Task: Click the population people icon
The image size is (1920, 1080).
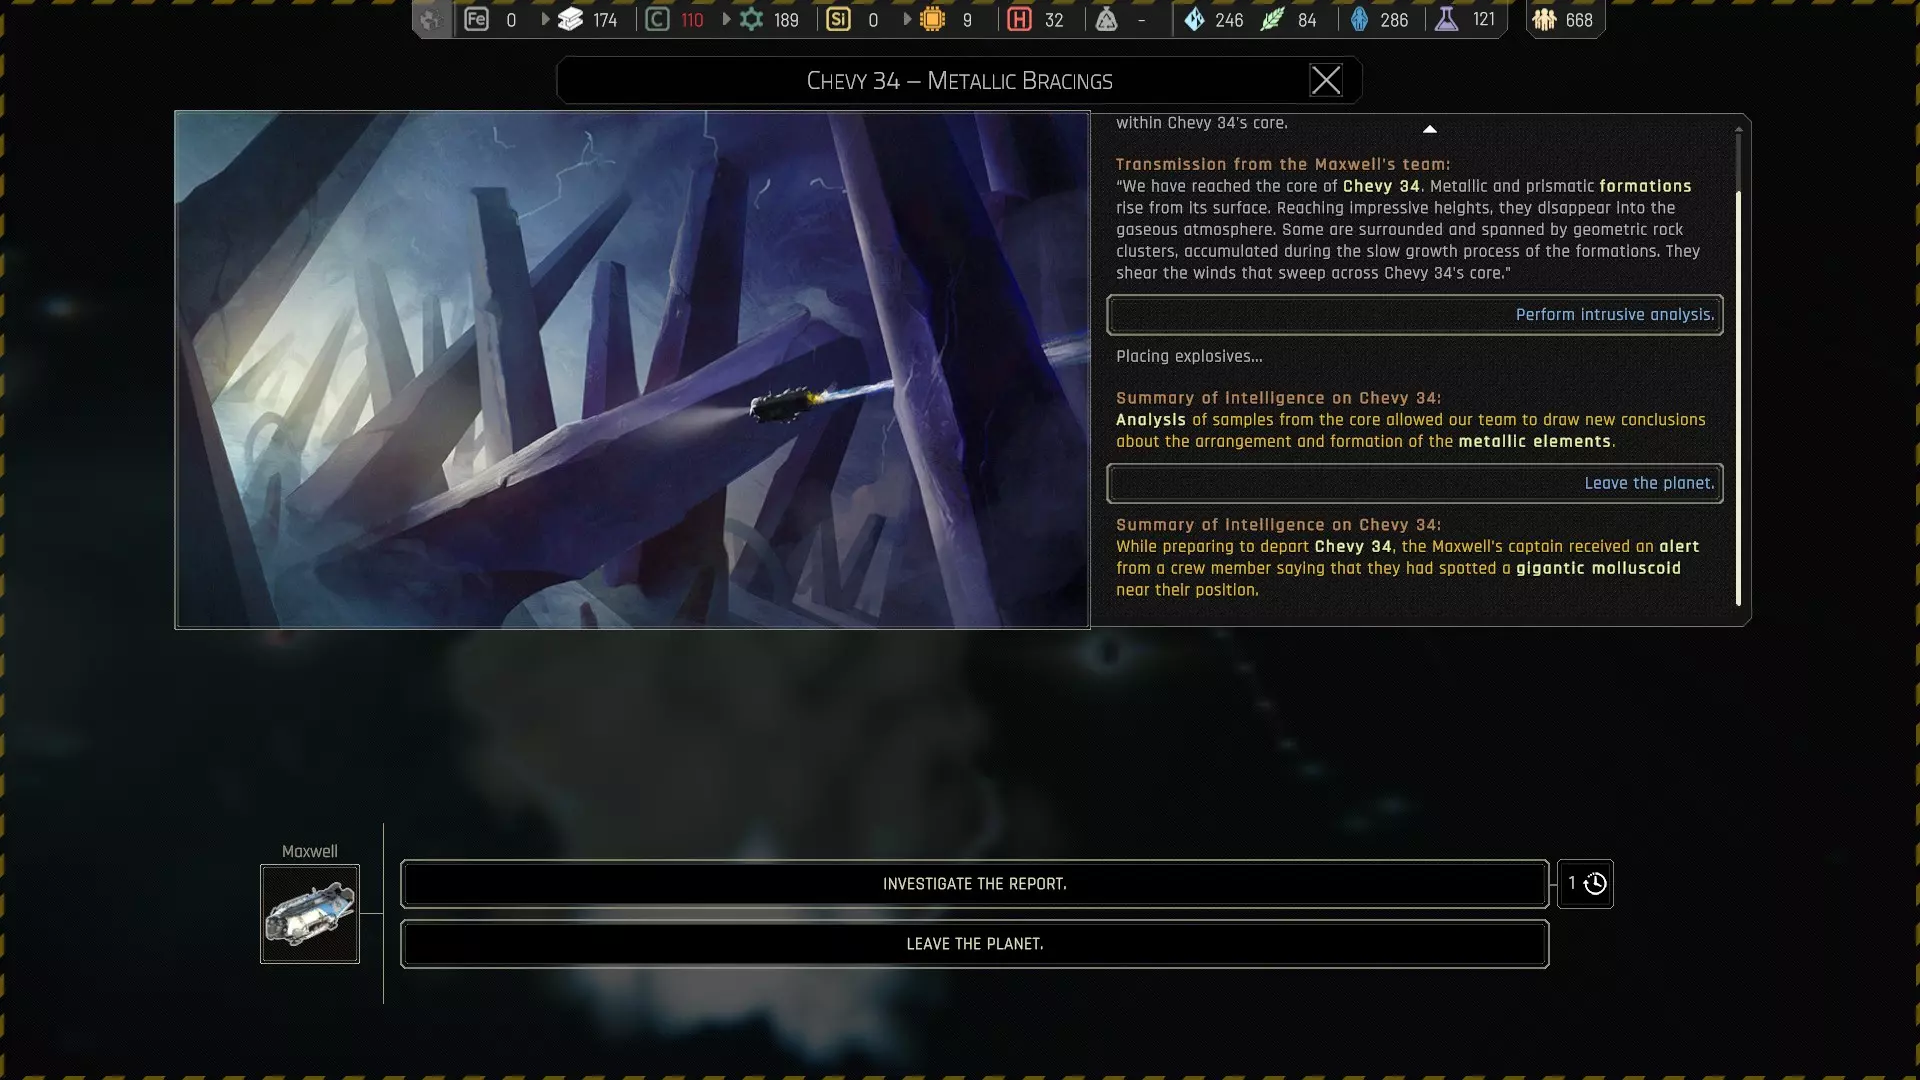Action: click(1545, 19)
